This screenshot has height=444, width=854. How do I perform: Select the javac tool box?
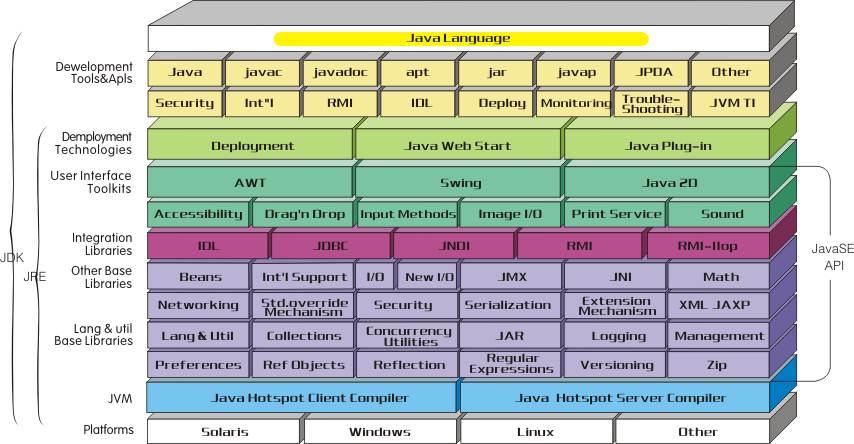[x=263, y=72]
